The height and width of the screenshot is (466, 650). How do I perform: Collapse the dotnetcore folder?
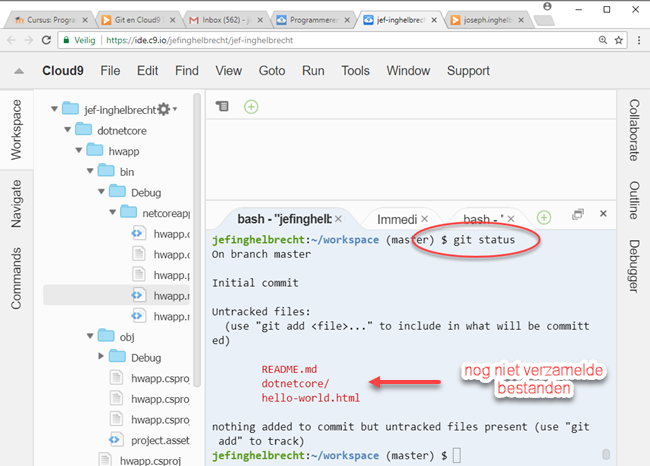click(x=68, y=130)
